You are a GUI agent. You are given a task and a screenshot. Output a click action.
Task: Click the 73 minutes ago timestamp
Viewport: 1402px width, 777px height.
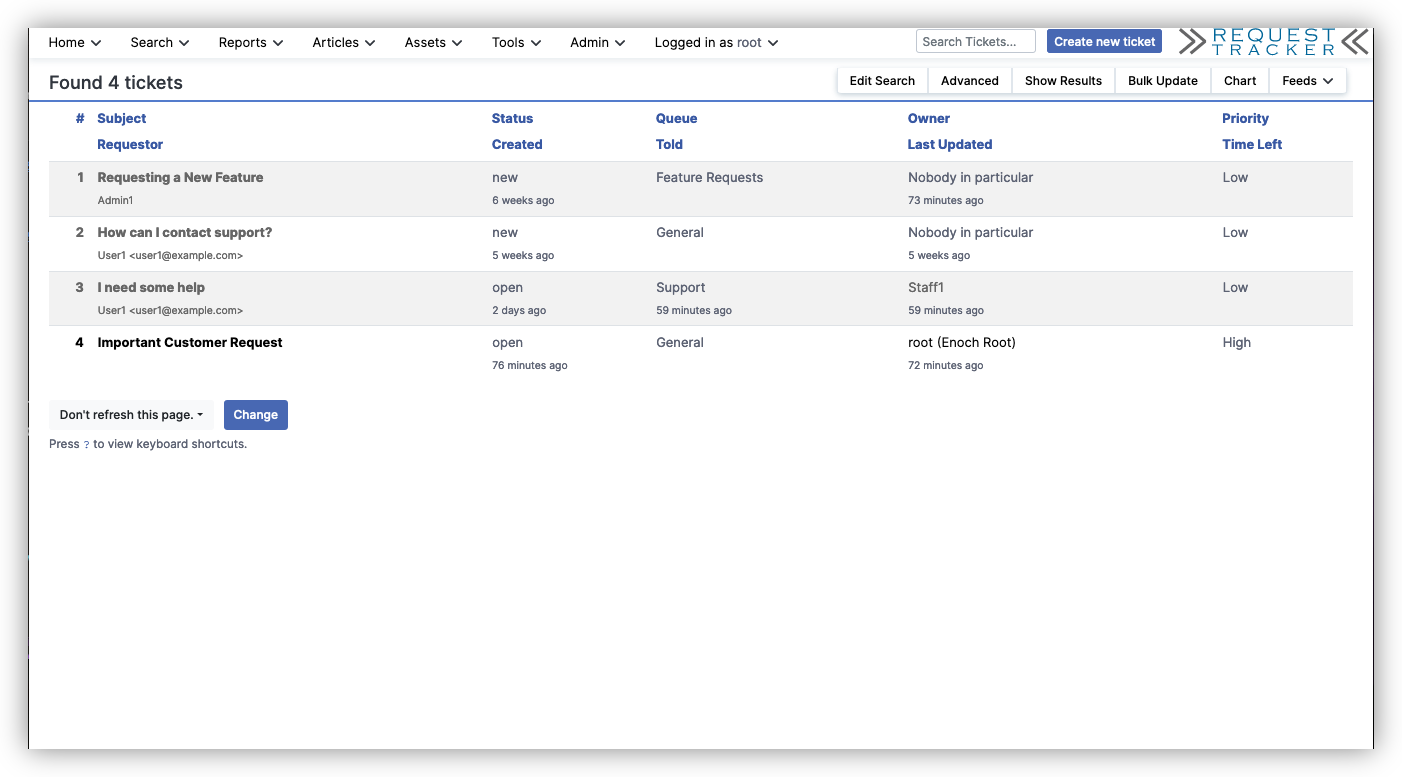point(945,200)
